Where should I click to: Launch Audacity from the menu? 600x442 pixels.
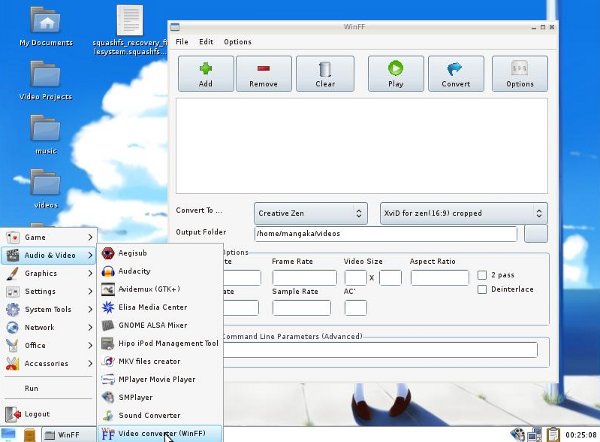(160, 271)
